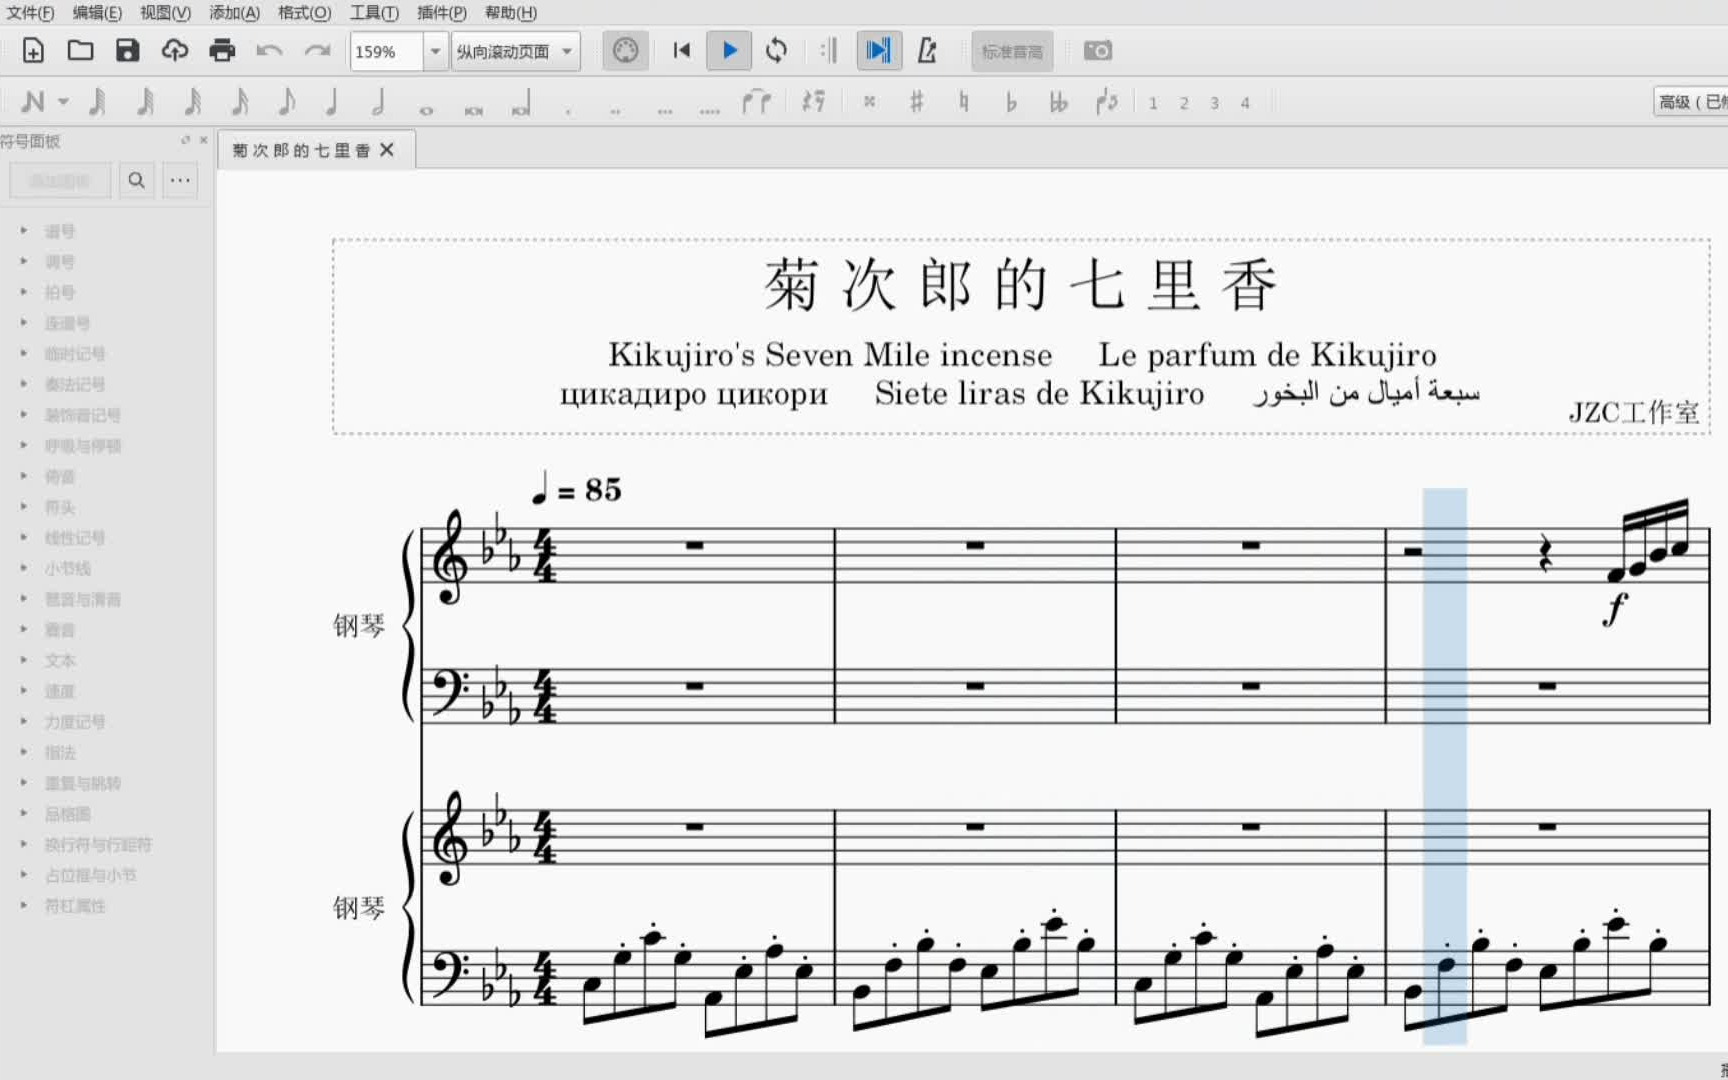1728x1080 pixels.
Task: Toggle loop playback icon
Action: [776, 51]
